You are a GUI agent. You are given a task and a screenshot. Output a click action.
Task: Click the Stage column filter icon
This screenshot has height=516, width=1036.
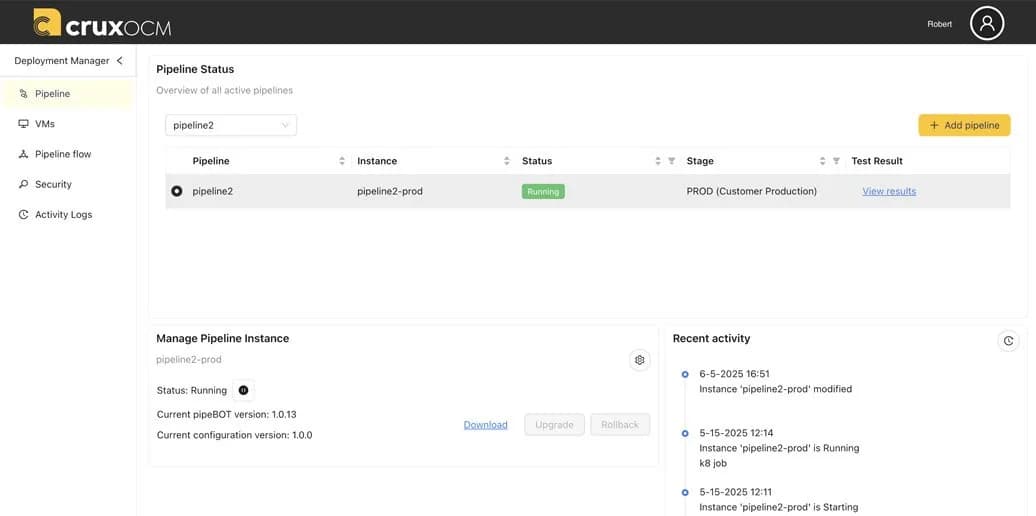coord(836,161)
